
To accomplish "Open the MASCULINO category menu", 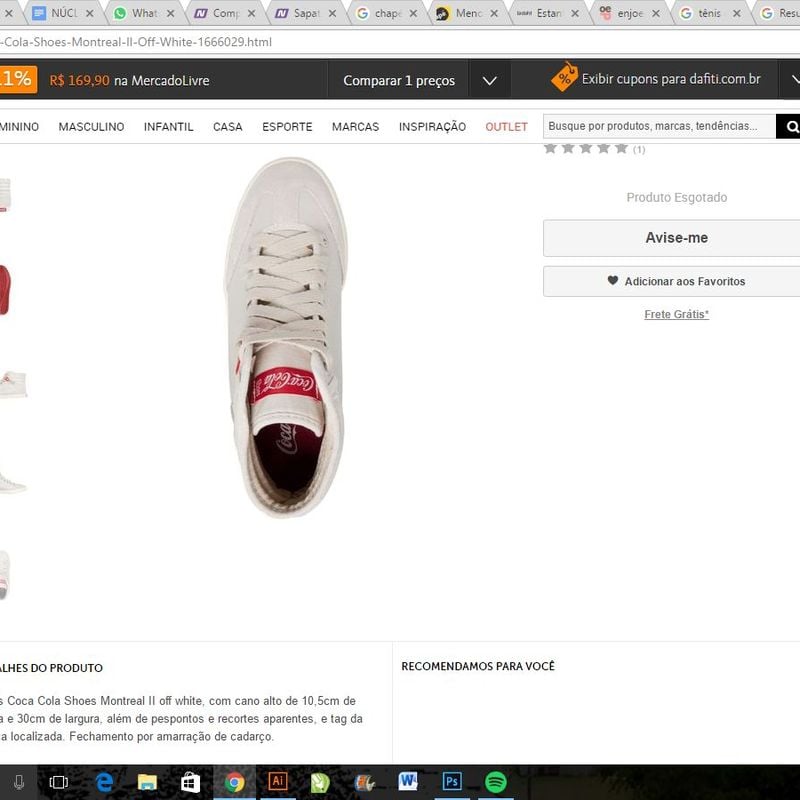I will pyautogui.click(x=91, y=127).
